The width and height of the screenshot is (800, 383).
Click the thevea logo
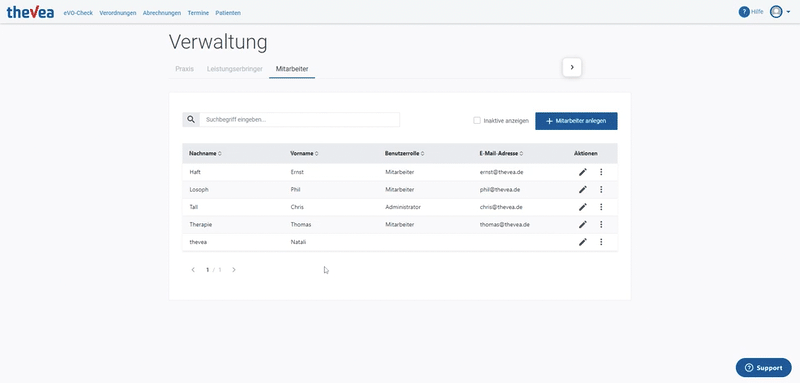click(30, 13)
